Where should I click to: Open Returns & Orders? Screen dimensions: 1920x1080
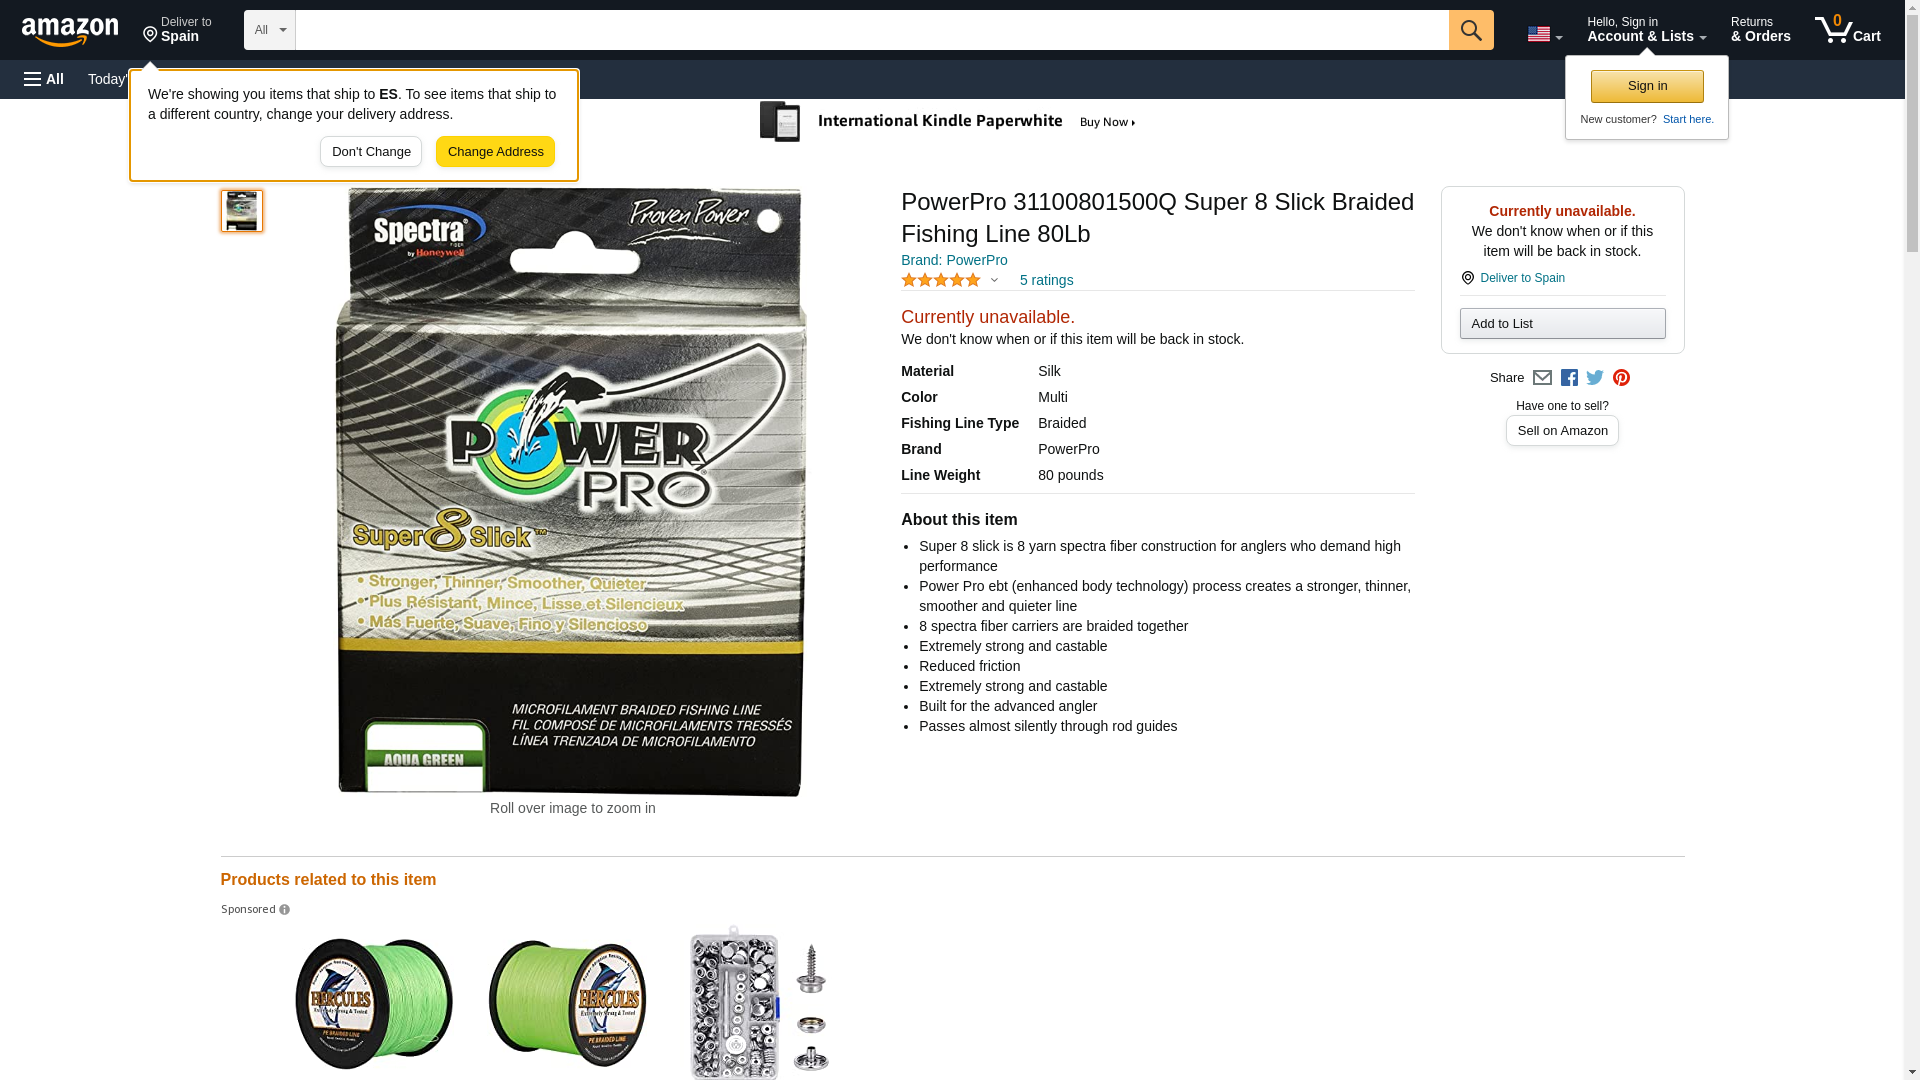pyautogui.click(x=1760, y=30)
